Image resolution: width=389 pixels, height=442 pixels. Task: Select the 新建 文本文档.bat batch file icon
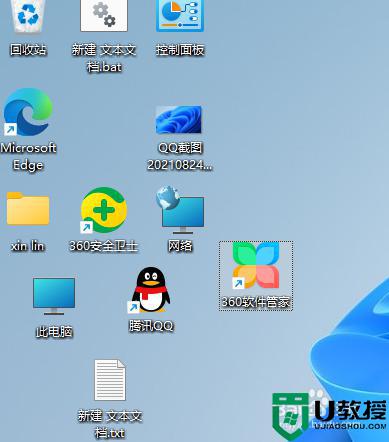[x=104, y=15]
